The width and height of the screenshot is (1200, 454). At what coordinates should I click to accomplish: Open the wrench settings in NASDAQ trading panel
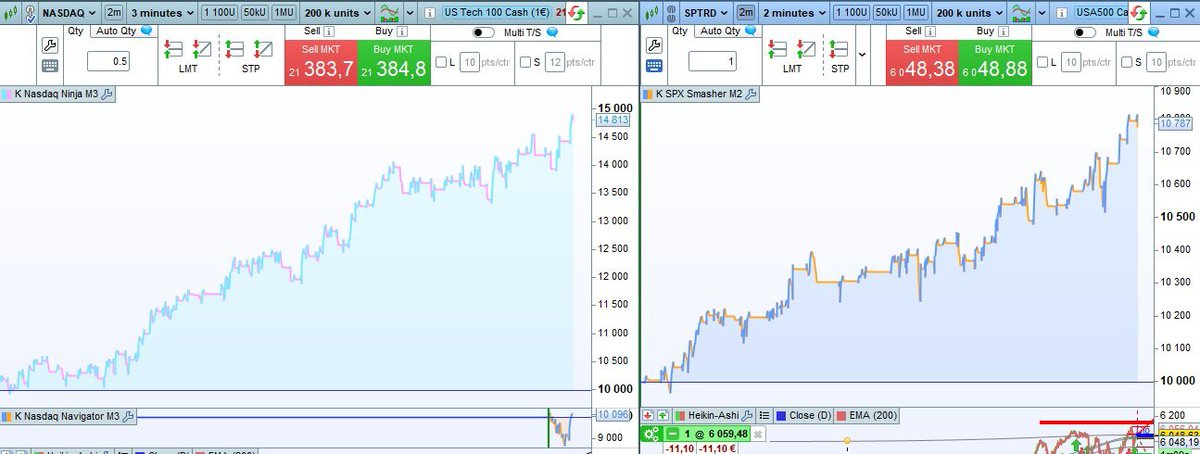pyautogui.click(x=49, y=45)
